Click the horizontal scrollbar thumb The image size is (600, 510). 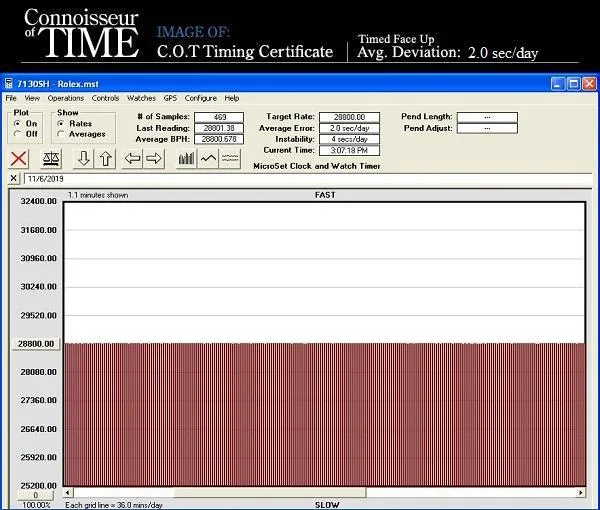(x=270, y=493)
